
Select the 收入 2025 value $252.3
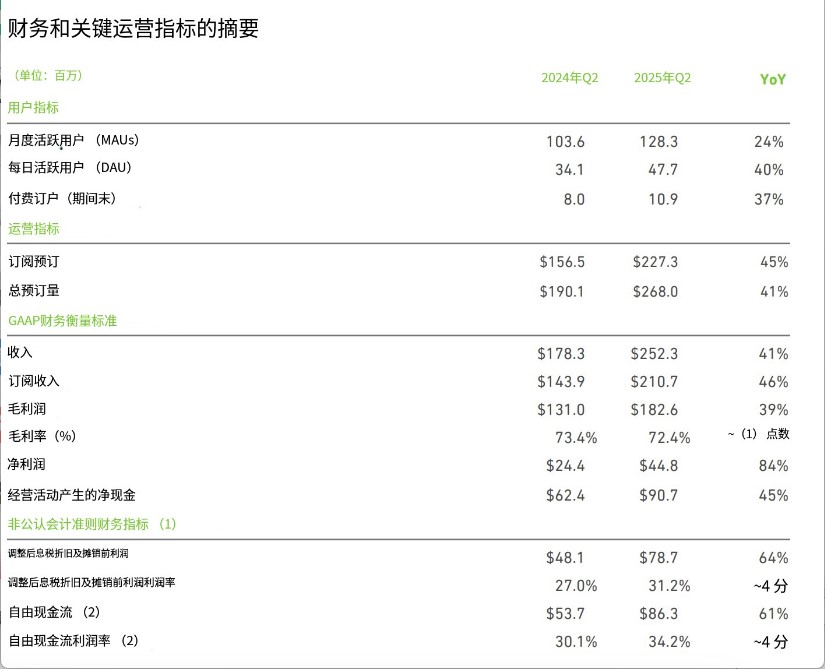click(x=654, y=353)
